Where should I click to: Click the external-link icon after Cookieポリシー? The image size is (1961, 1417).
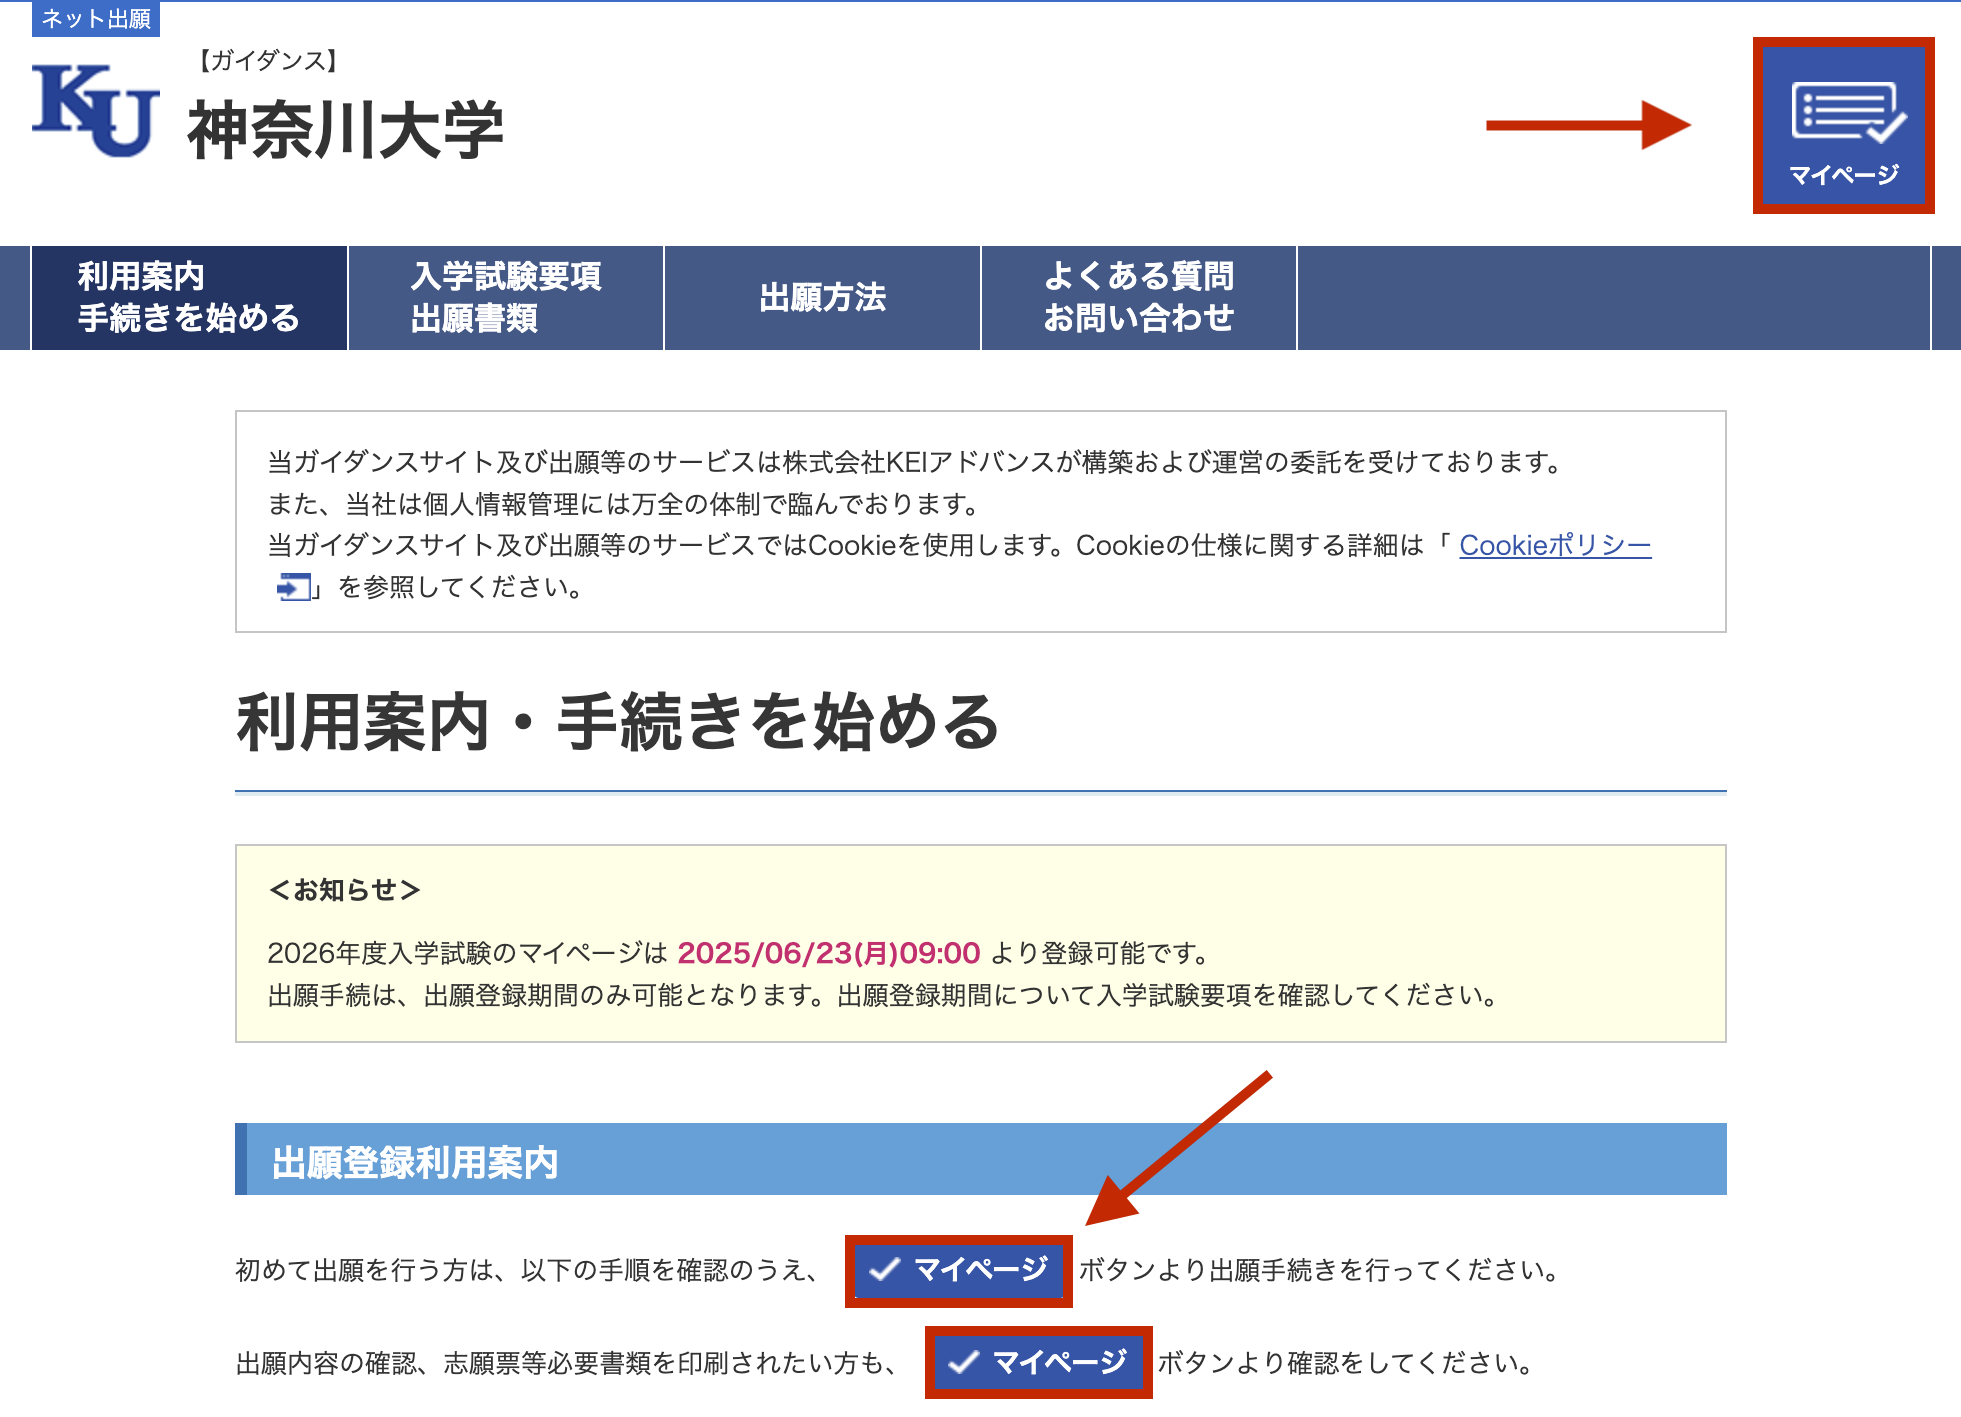(x=293, y=587)
